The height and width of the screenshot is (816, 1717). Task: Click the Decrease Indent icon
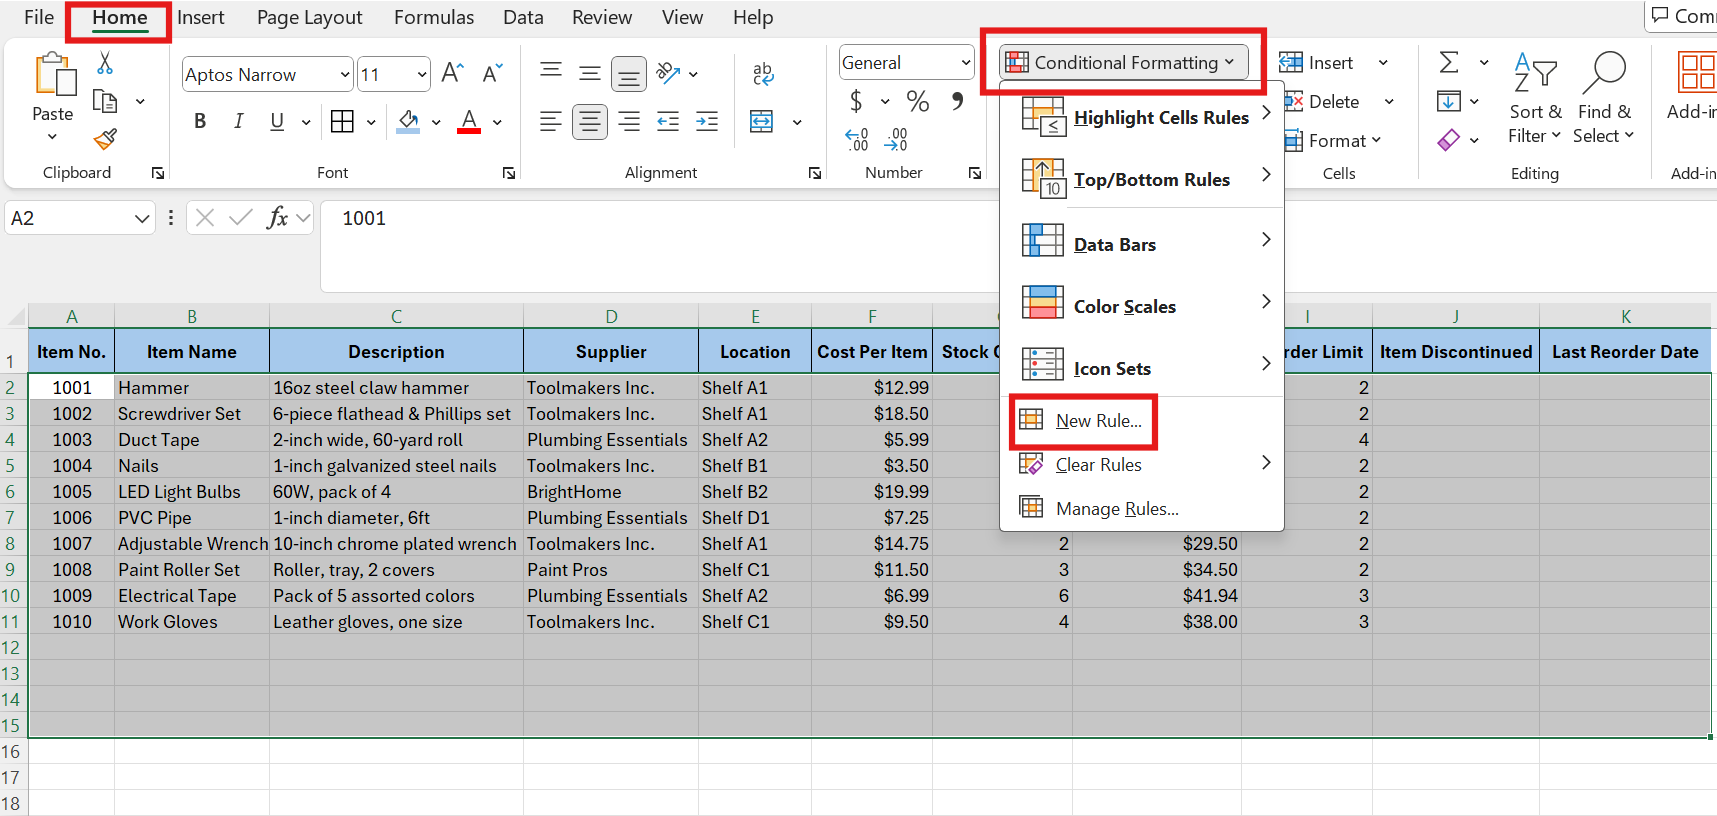pos(668,122)
